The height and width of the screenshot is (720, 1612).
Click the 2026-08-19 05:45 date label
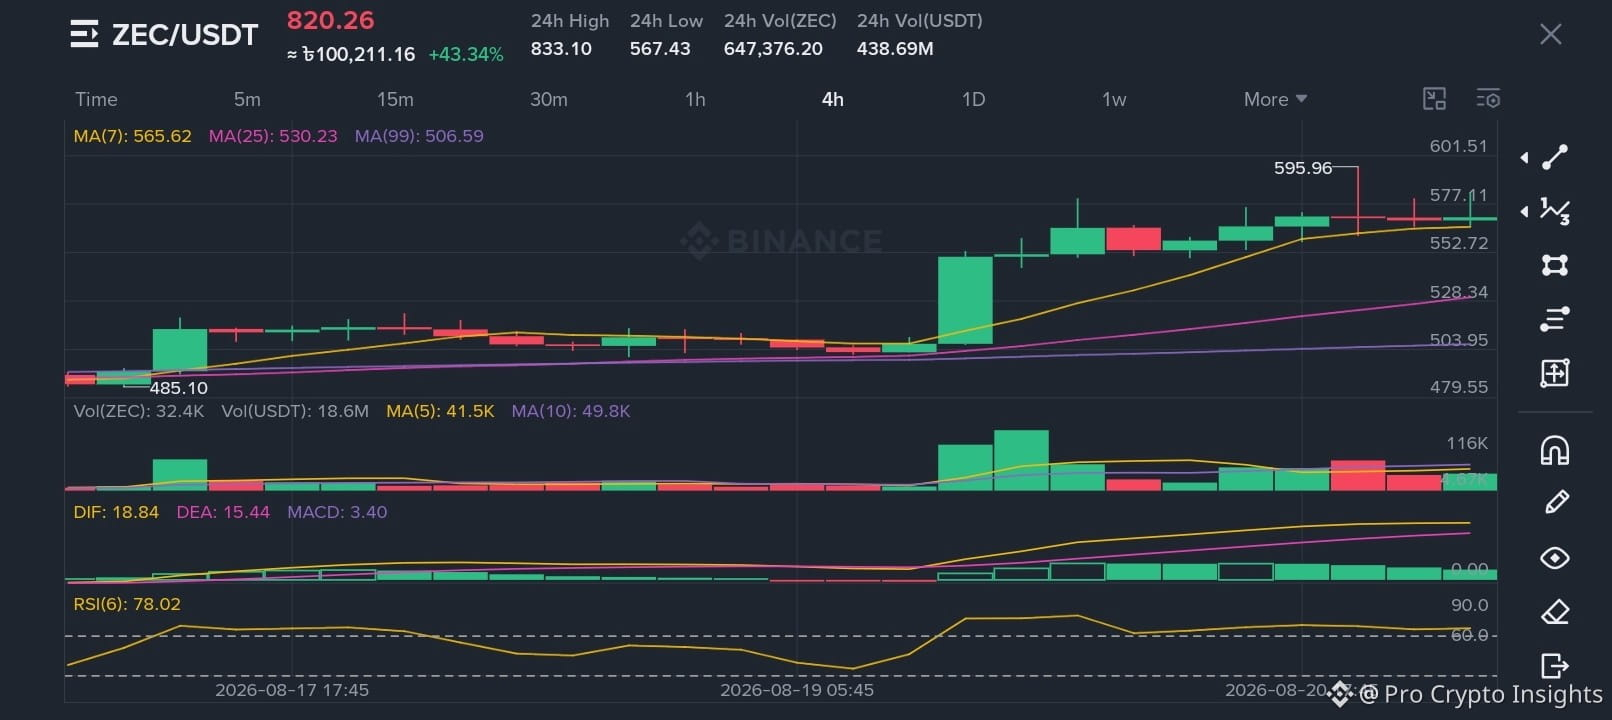[x=797, y=690]
